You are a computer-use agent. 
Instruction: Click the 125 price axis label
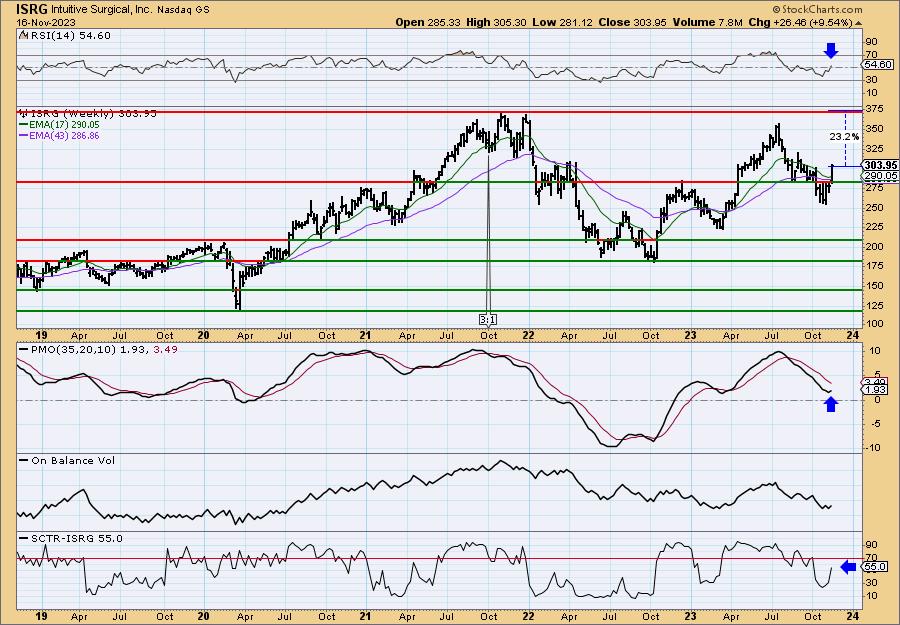point(874,305)
